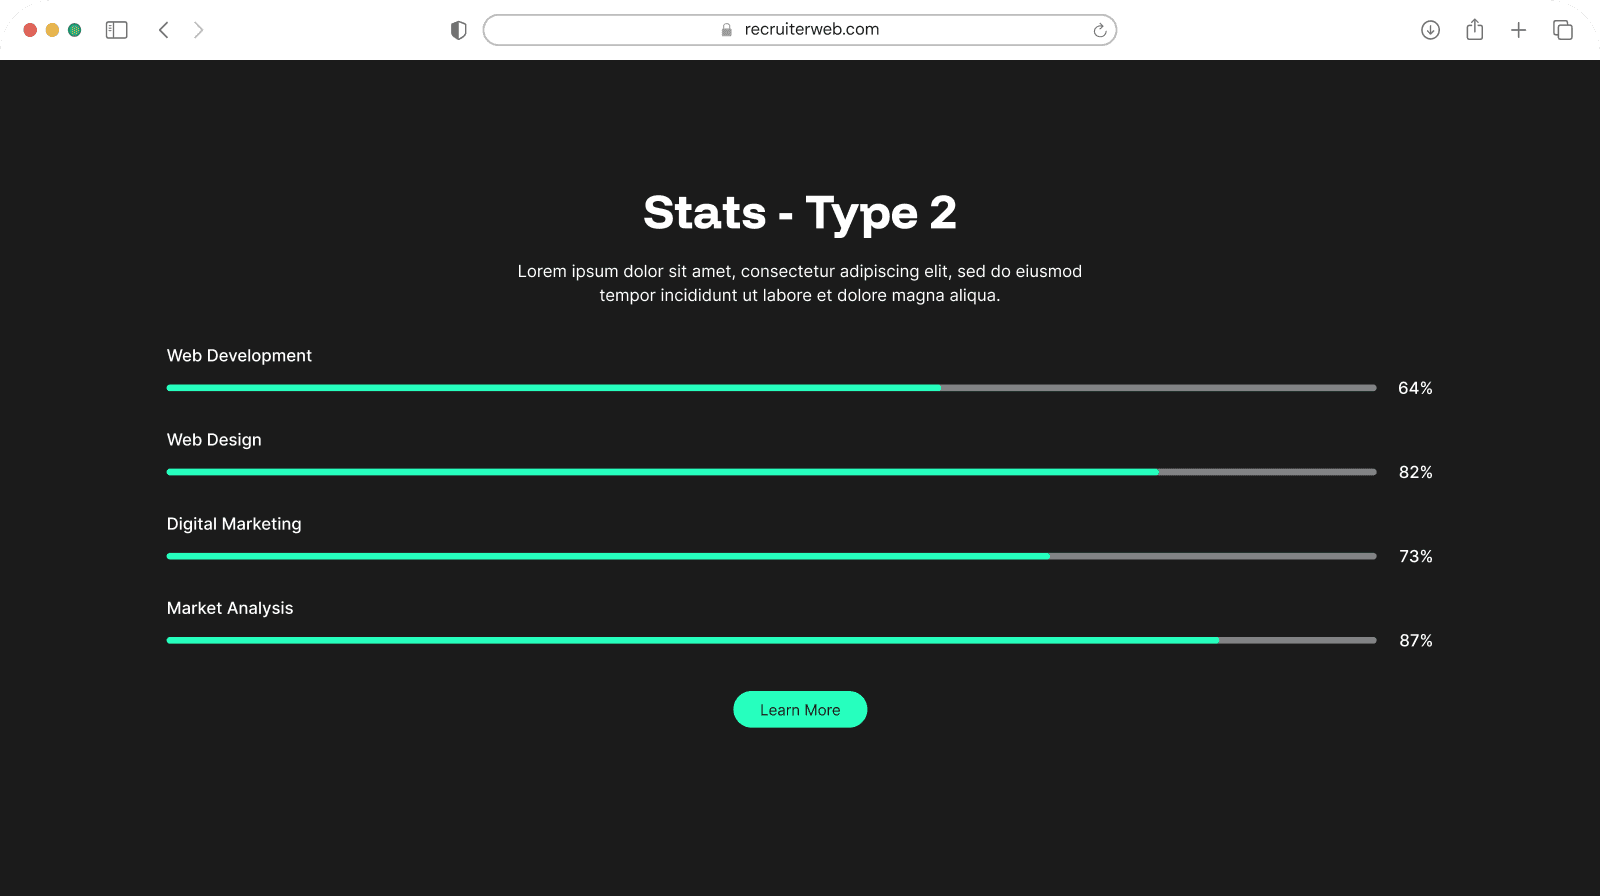Click the forward navigation arrow
The height and width of the screenshot is (896, 1600).
(198, 30)
